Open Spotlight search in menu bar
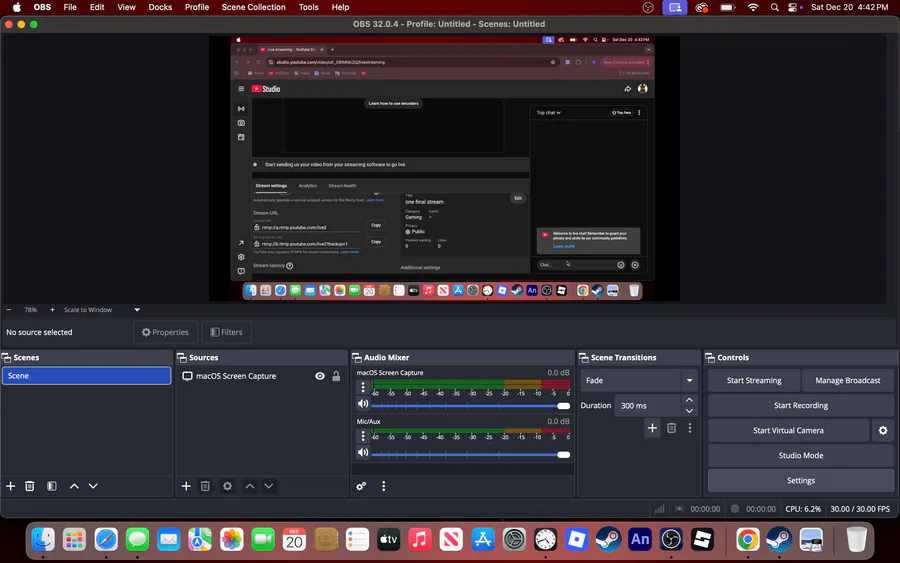900x563 pixels. point(774,7)
